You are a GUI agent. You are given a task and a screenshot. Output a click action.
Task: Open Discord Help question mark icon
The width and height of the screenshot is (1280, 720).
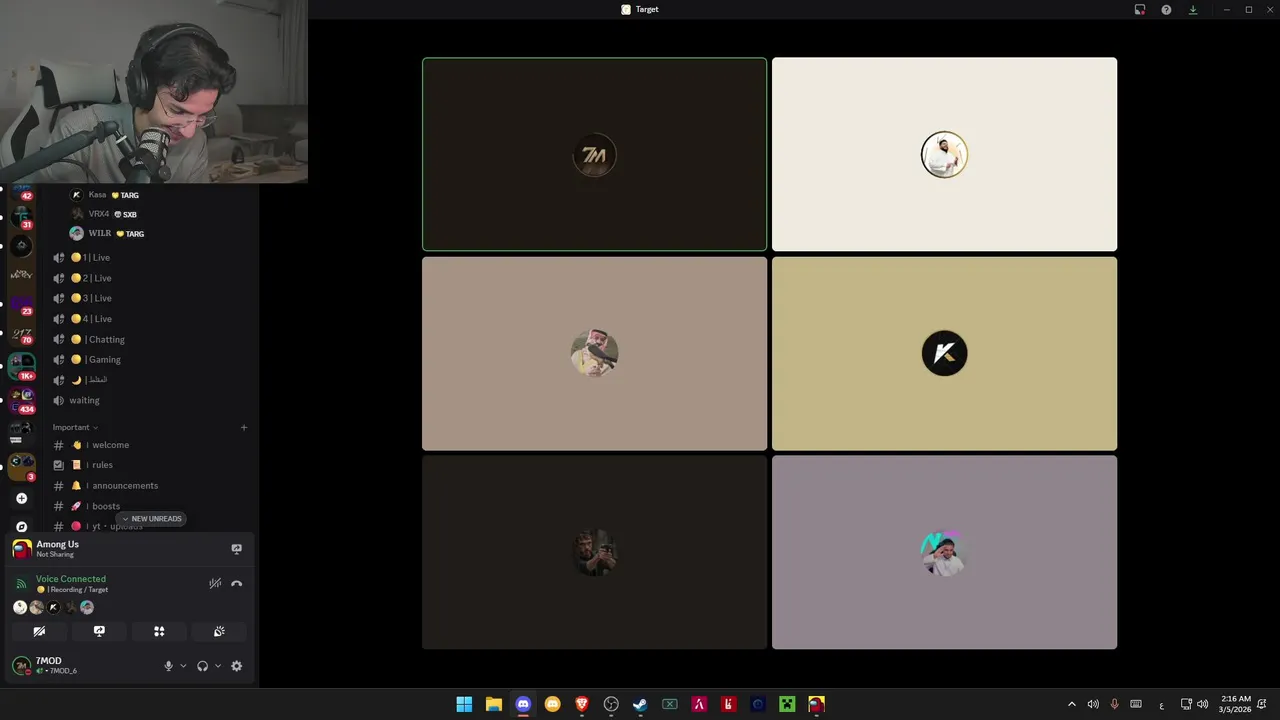tap(1166, 10)
